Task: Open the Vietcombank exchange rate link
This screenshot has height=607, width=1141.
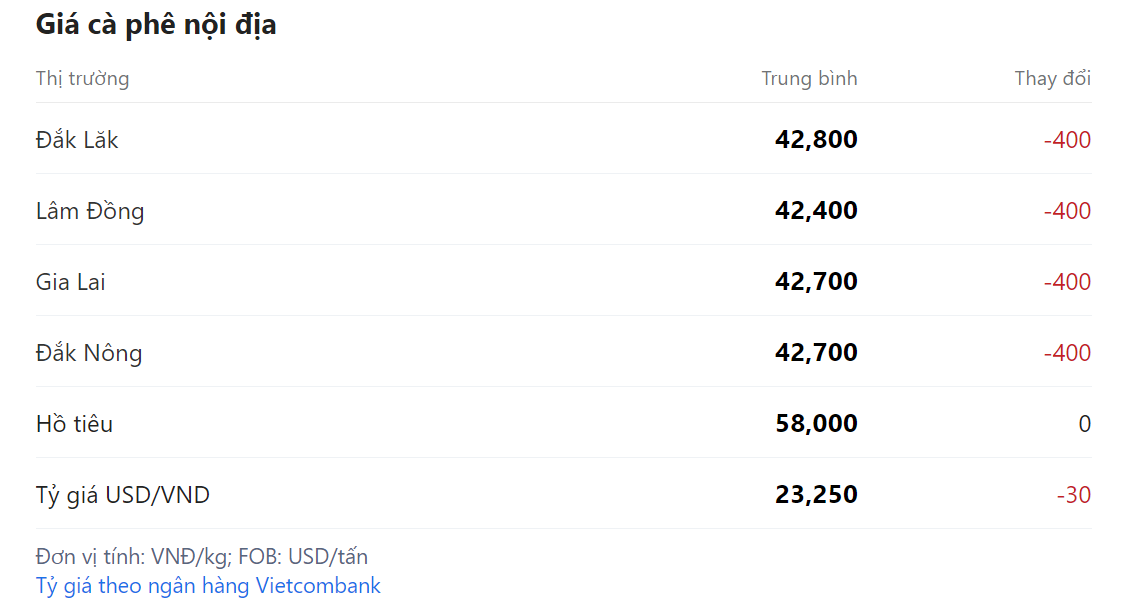Action: click(208, 586)
